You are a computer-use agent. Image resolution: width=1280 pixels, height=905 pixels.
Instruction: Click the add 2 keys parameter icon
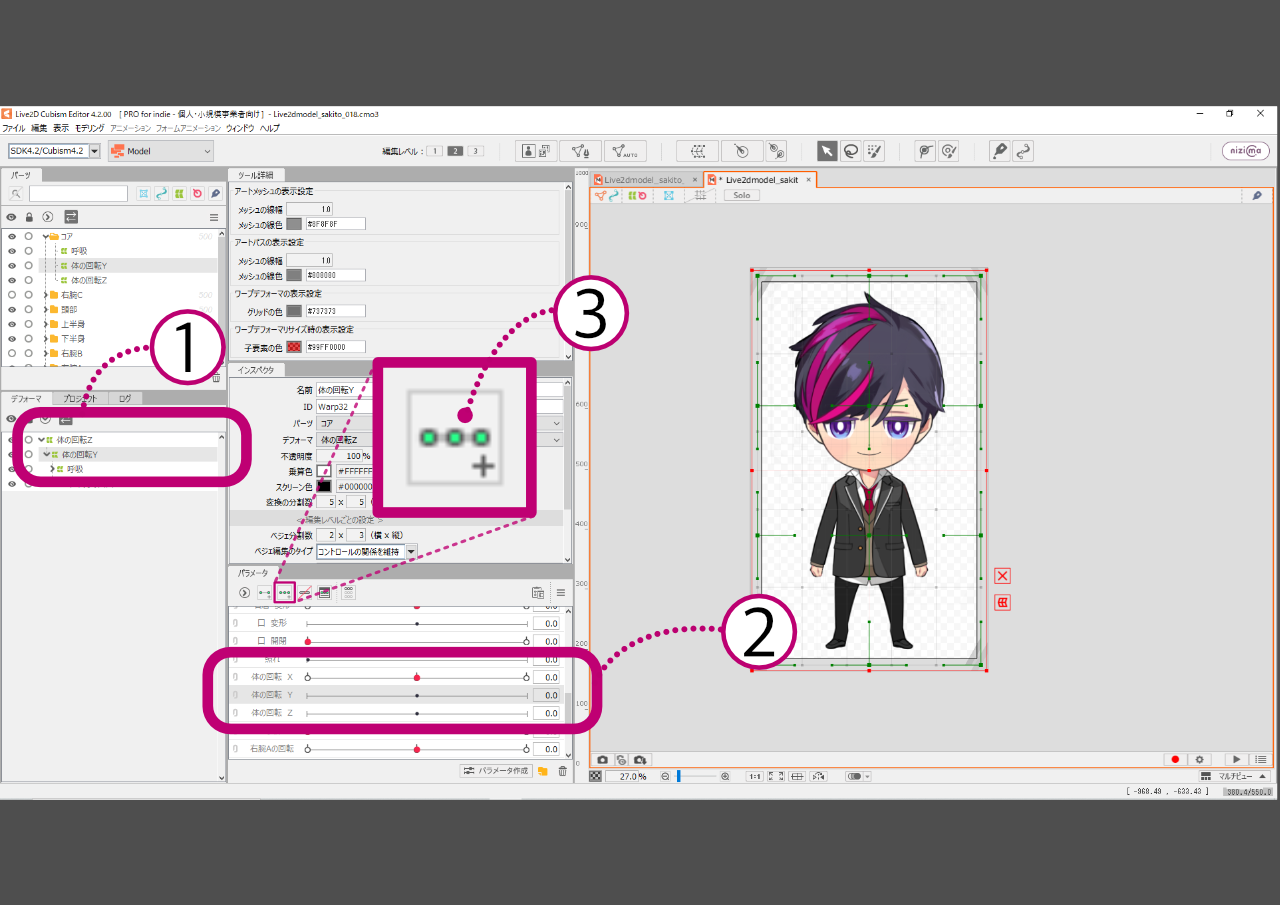click(x=265, y=593)
